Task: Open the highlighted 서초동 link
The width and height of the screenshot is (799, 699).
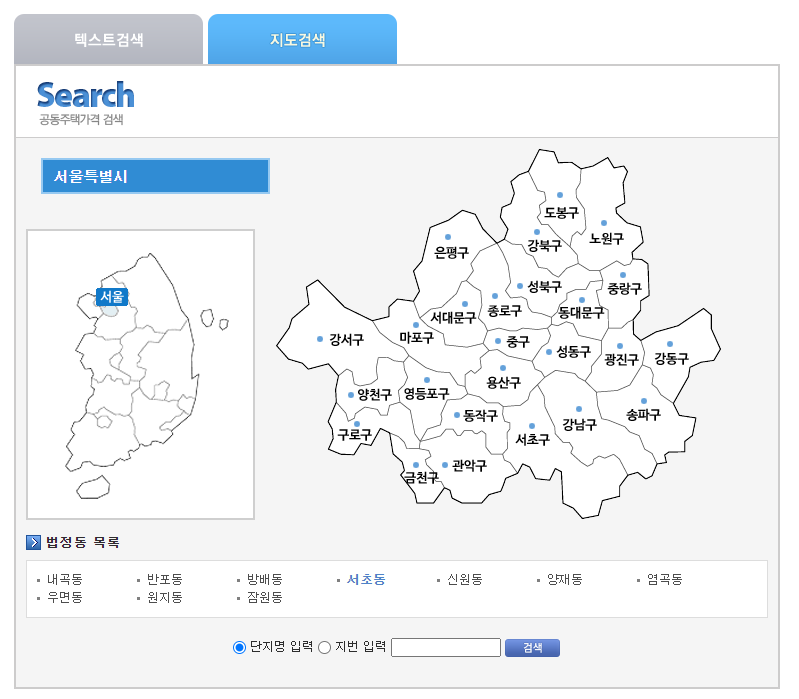Action: [366, 579]
